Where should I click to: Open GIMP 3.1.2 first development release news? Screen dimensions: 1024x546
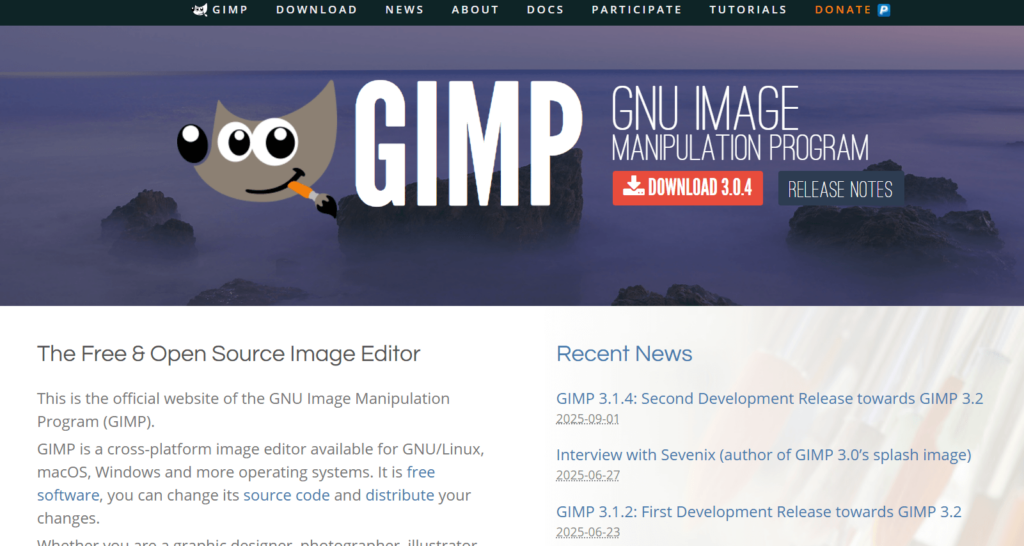pos(758,511)
